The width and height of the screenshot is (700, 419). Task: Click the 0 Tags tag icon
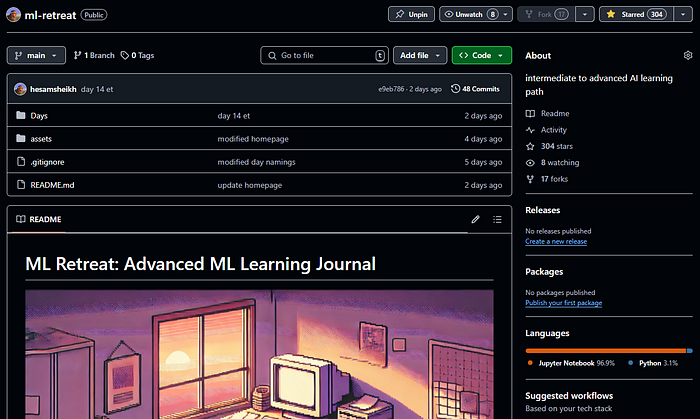pyautogui.click(x=125, y=55)
